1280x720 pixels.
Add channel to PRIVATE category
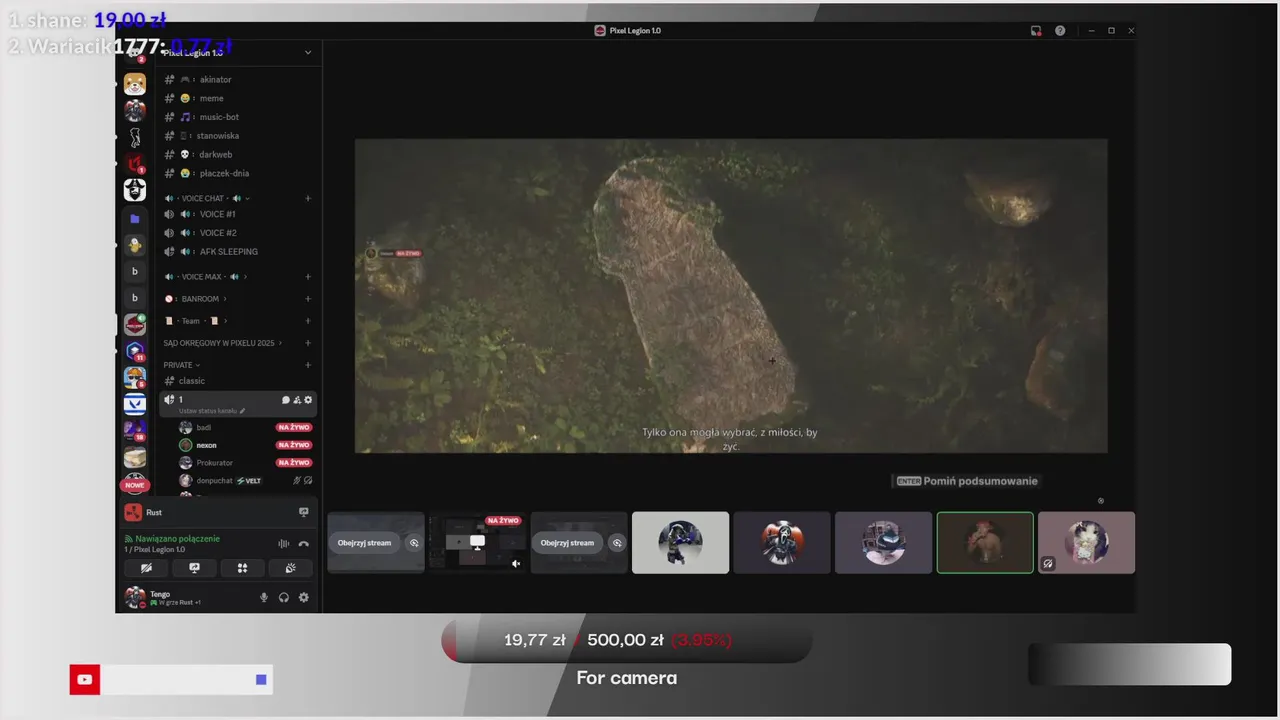308,365
